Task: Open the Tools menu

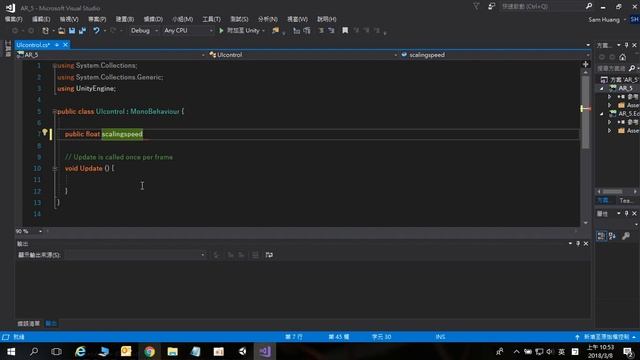Action: (211, 19)
